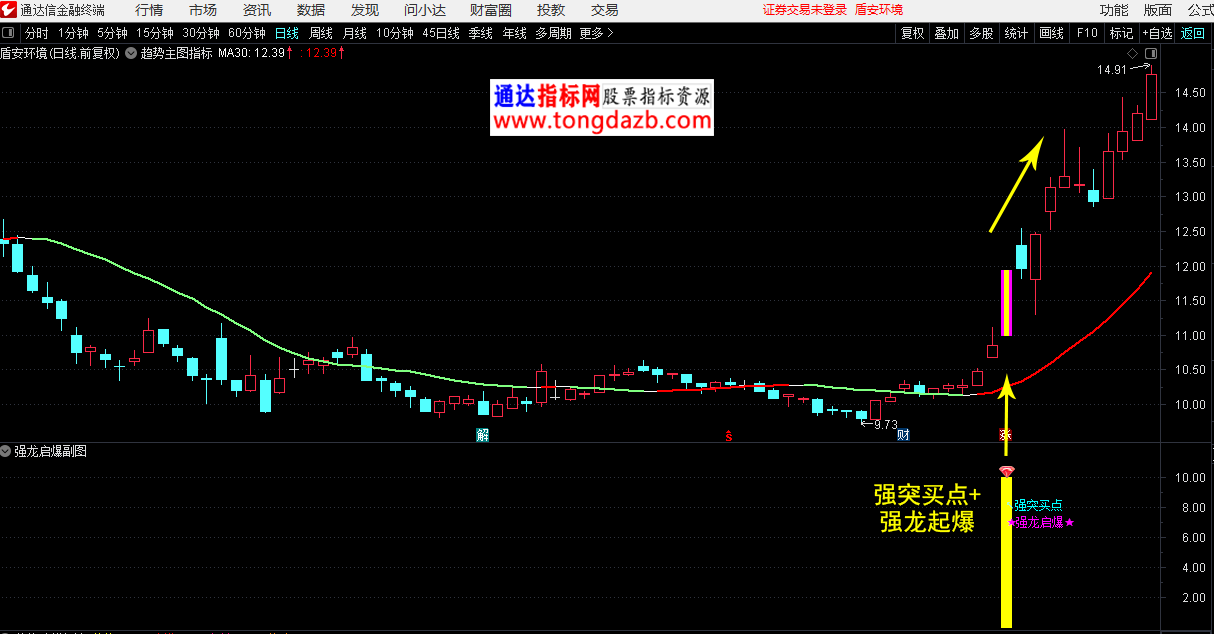The height and width of the screenshot is (634, 1214).
Task: Click the 返回 back button
Action: pos(1193,33)
